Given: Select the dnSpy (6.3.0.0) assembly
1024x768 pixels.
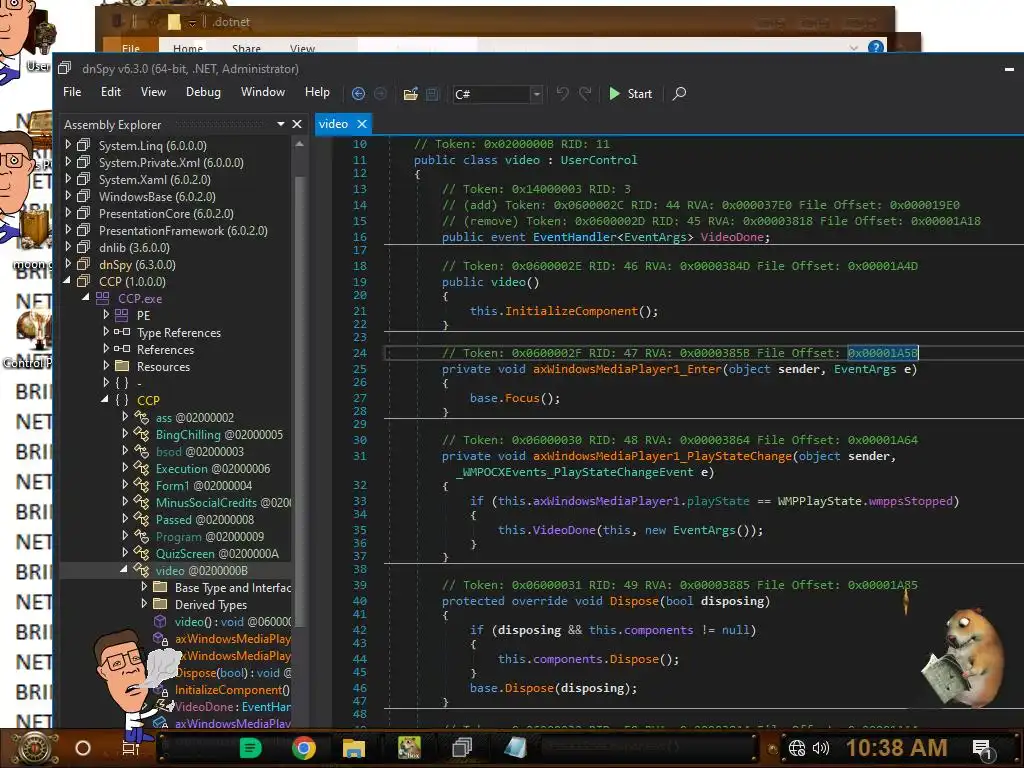Looking at the screenshot, I should click(x=137, y=264).
